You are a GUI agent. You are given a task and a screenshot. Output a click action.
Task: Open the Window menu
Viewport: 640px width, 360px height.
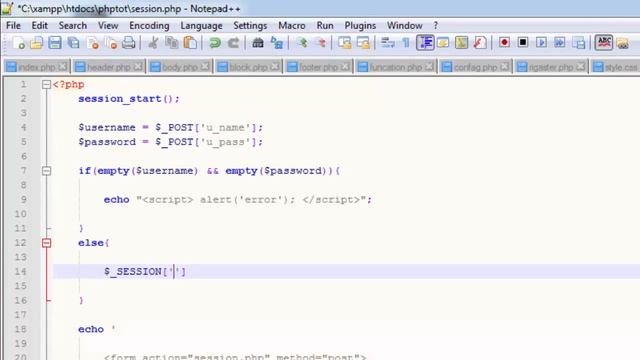click(404, 25)
